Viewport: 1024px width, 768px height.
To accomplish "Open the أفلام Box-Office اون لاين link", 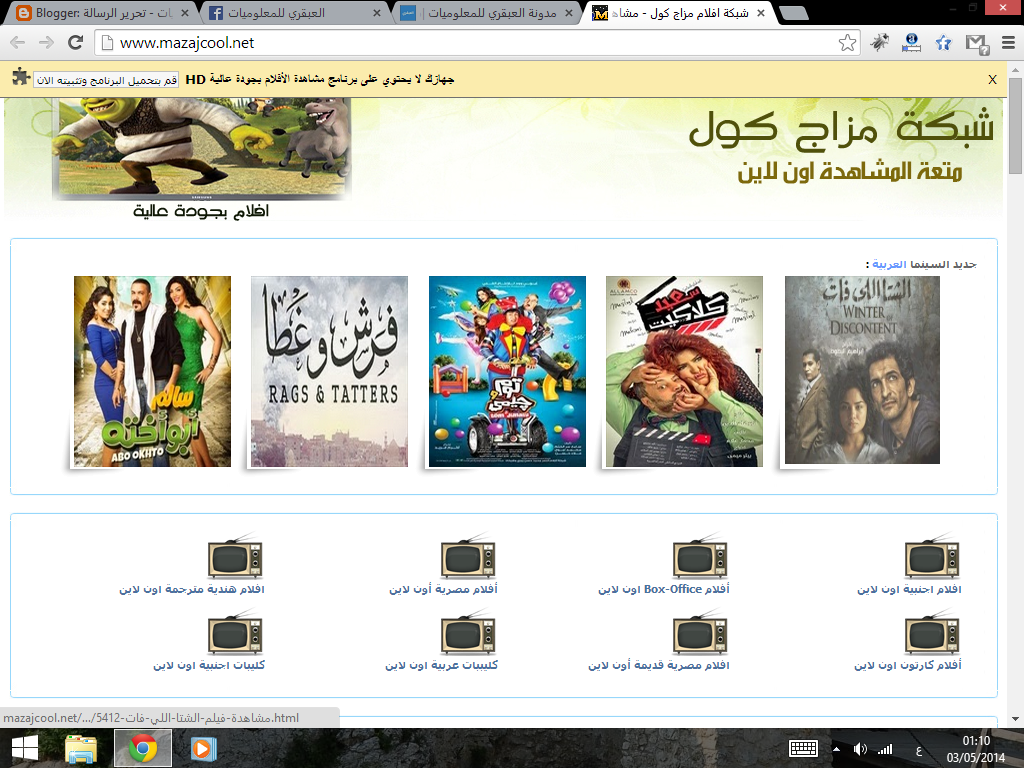I will 664,590.
